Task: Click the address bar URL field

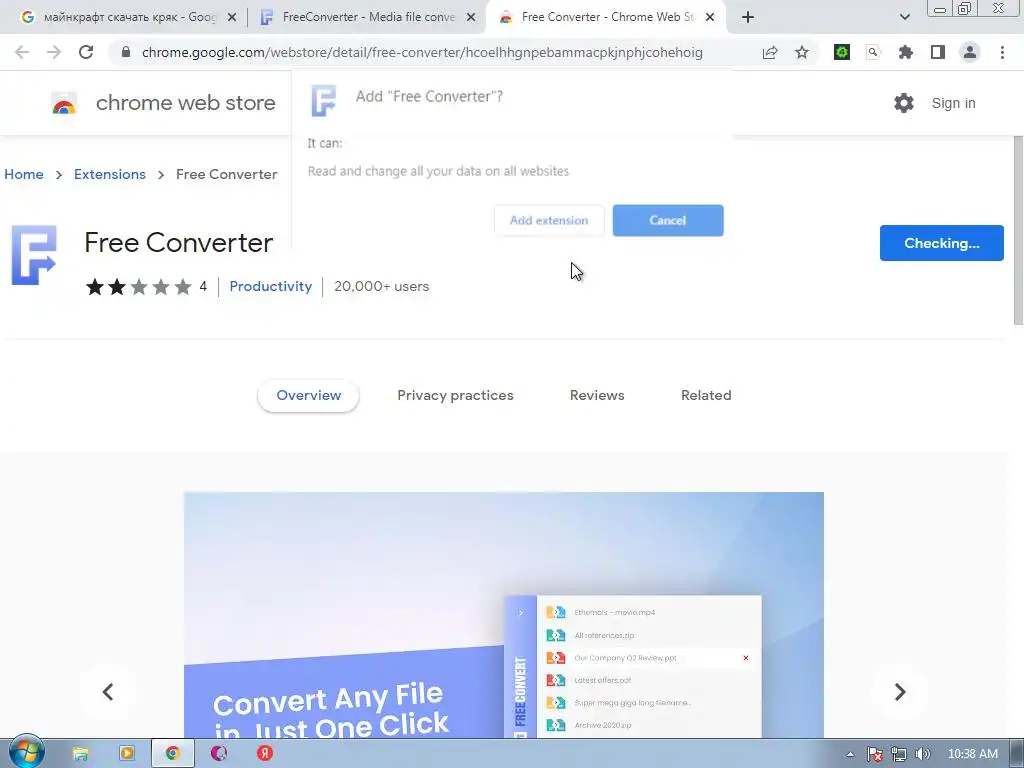Action: pos(422,52)
